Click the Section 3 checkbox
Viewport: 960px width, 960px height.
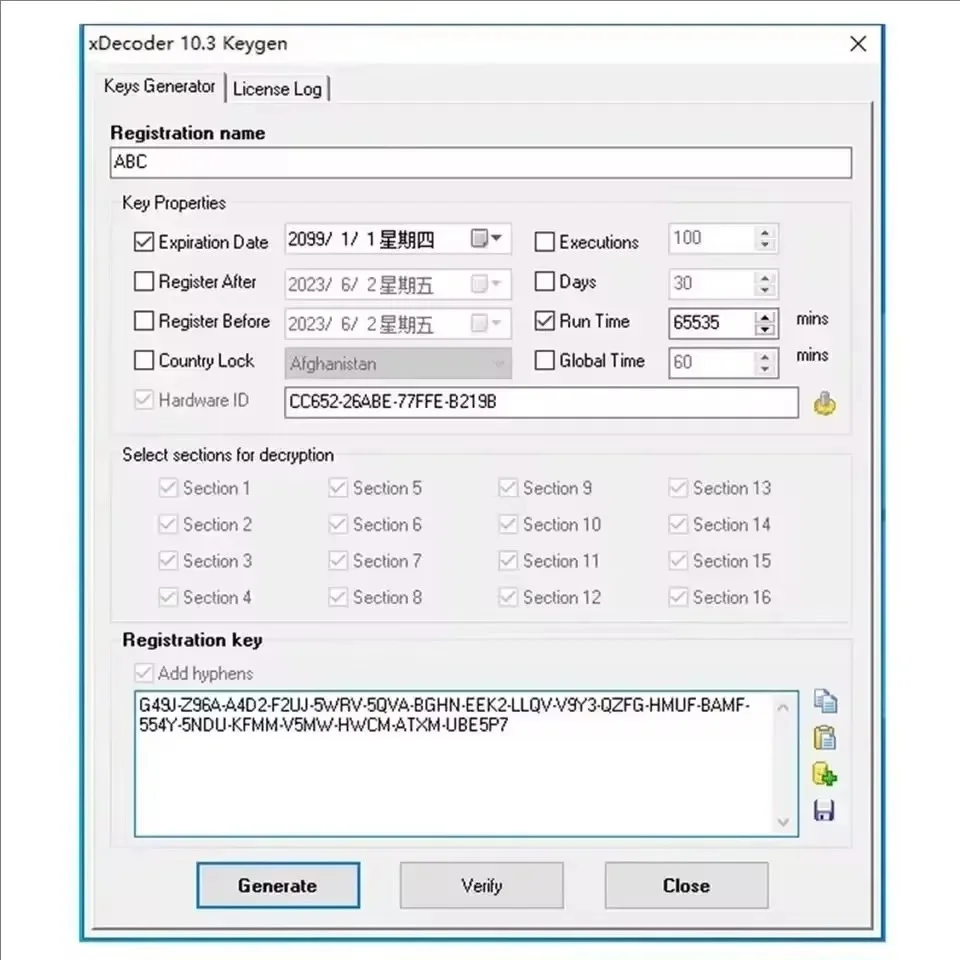coord(168,561)
